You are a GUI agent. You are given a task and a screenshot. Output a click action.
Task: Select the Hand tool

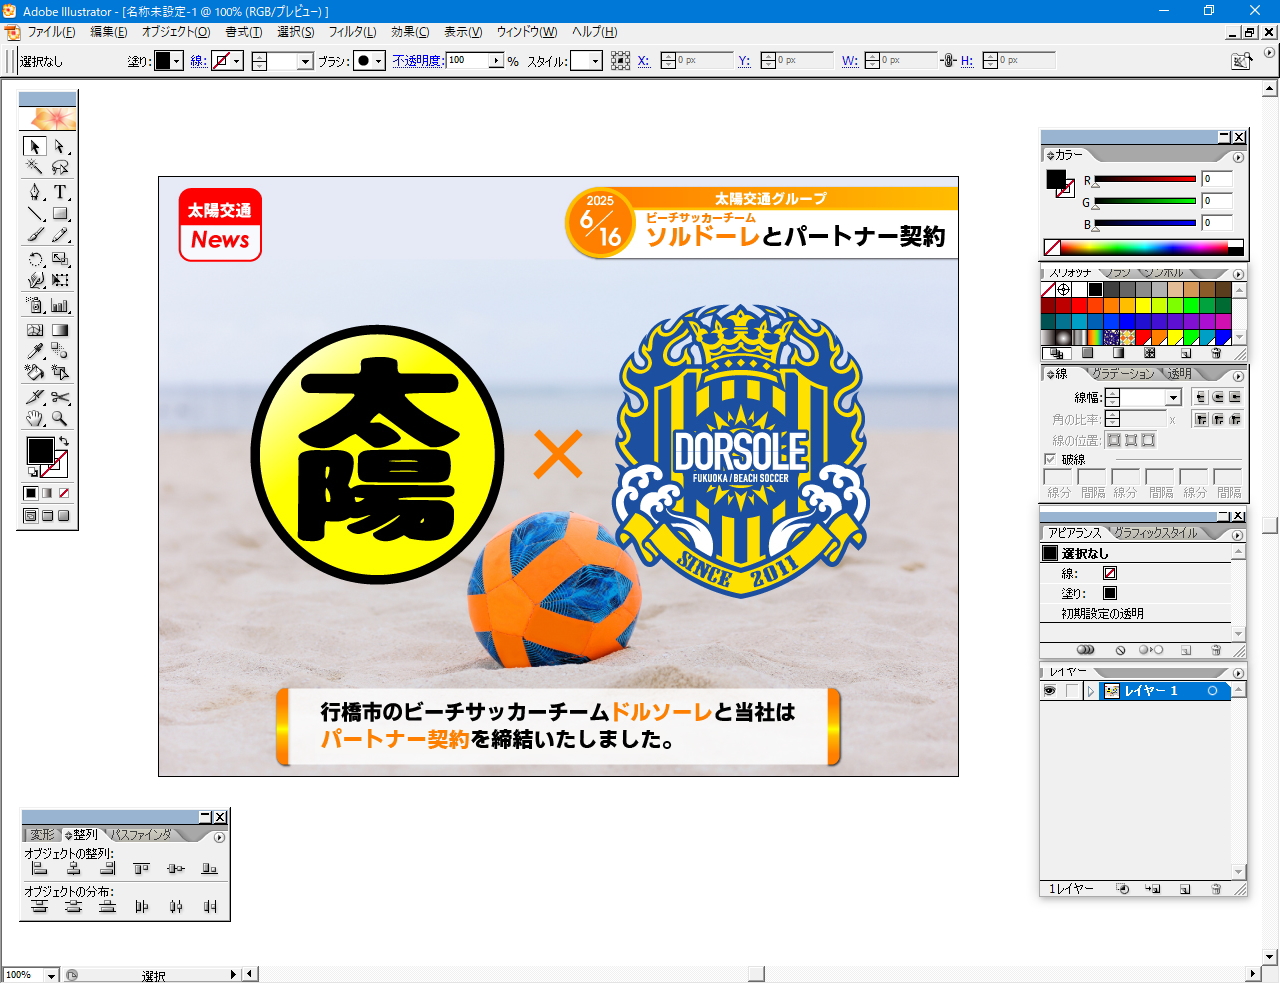(x=35, y=418)
